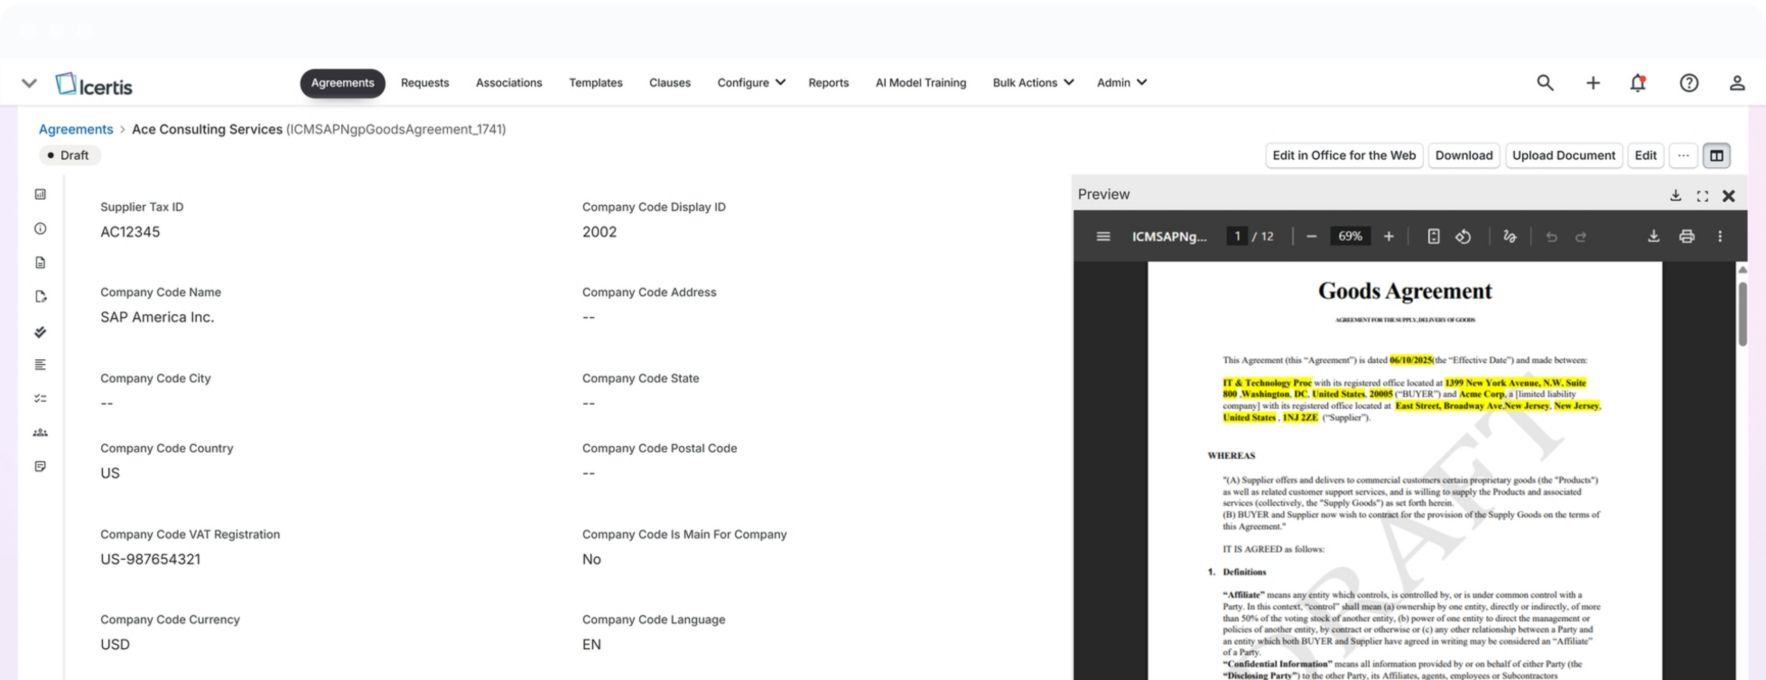Toggle the split preview panel view
Image resolution: width=1766 pixels, height=680 pixels.
pos(1717,155)
